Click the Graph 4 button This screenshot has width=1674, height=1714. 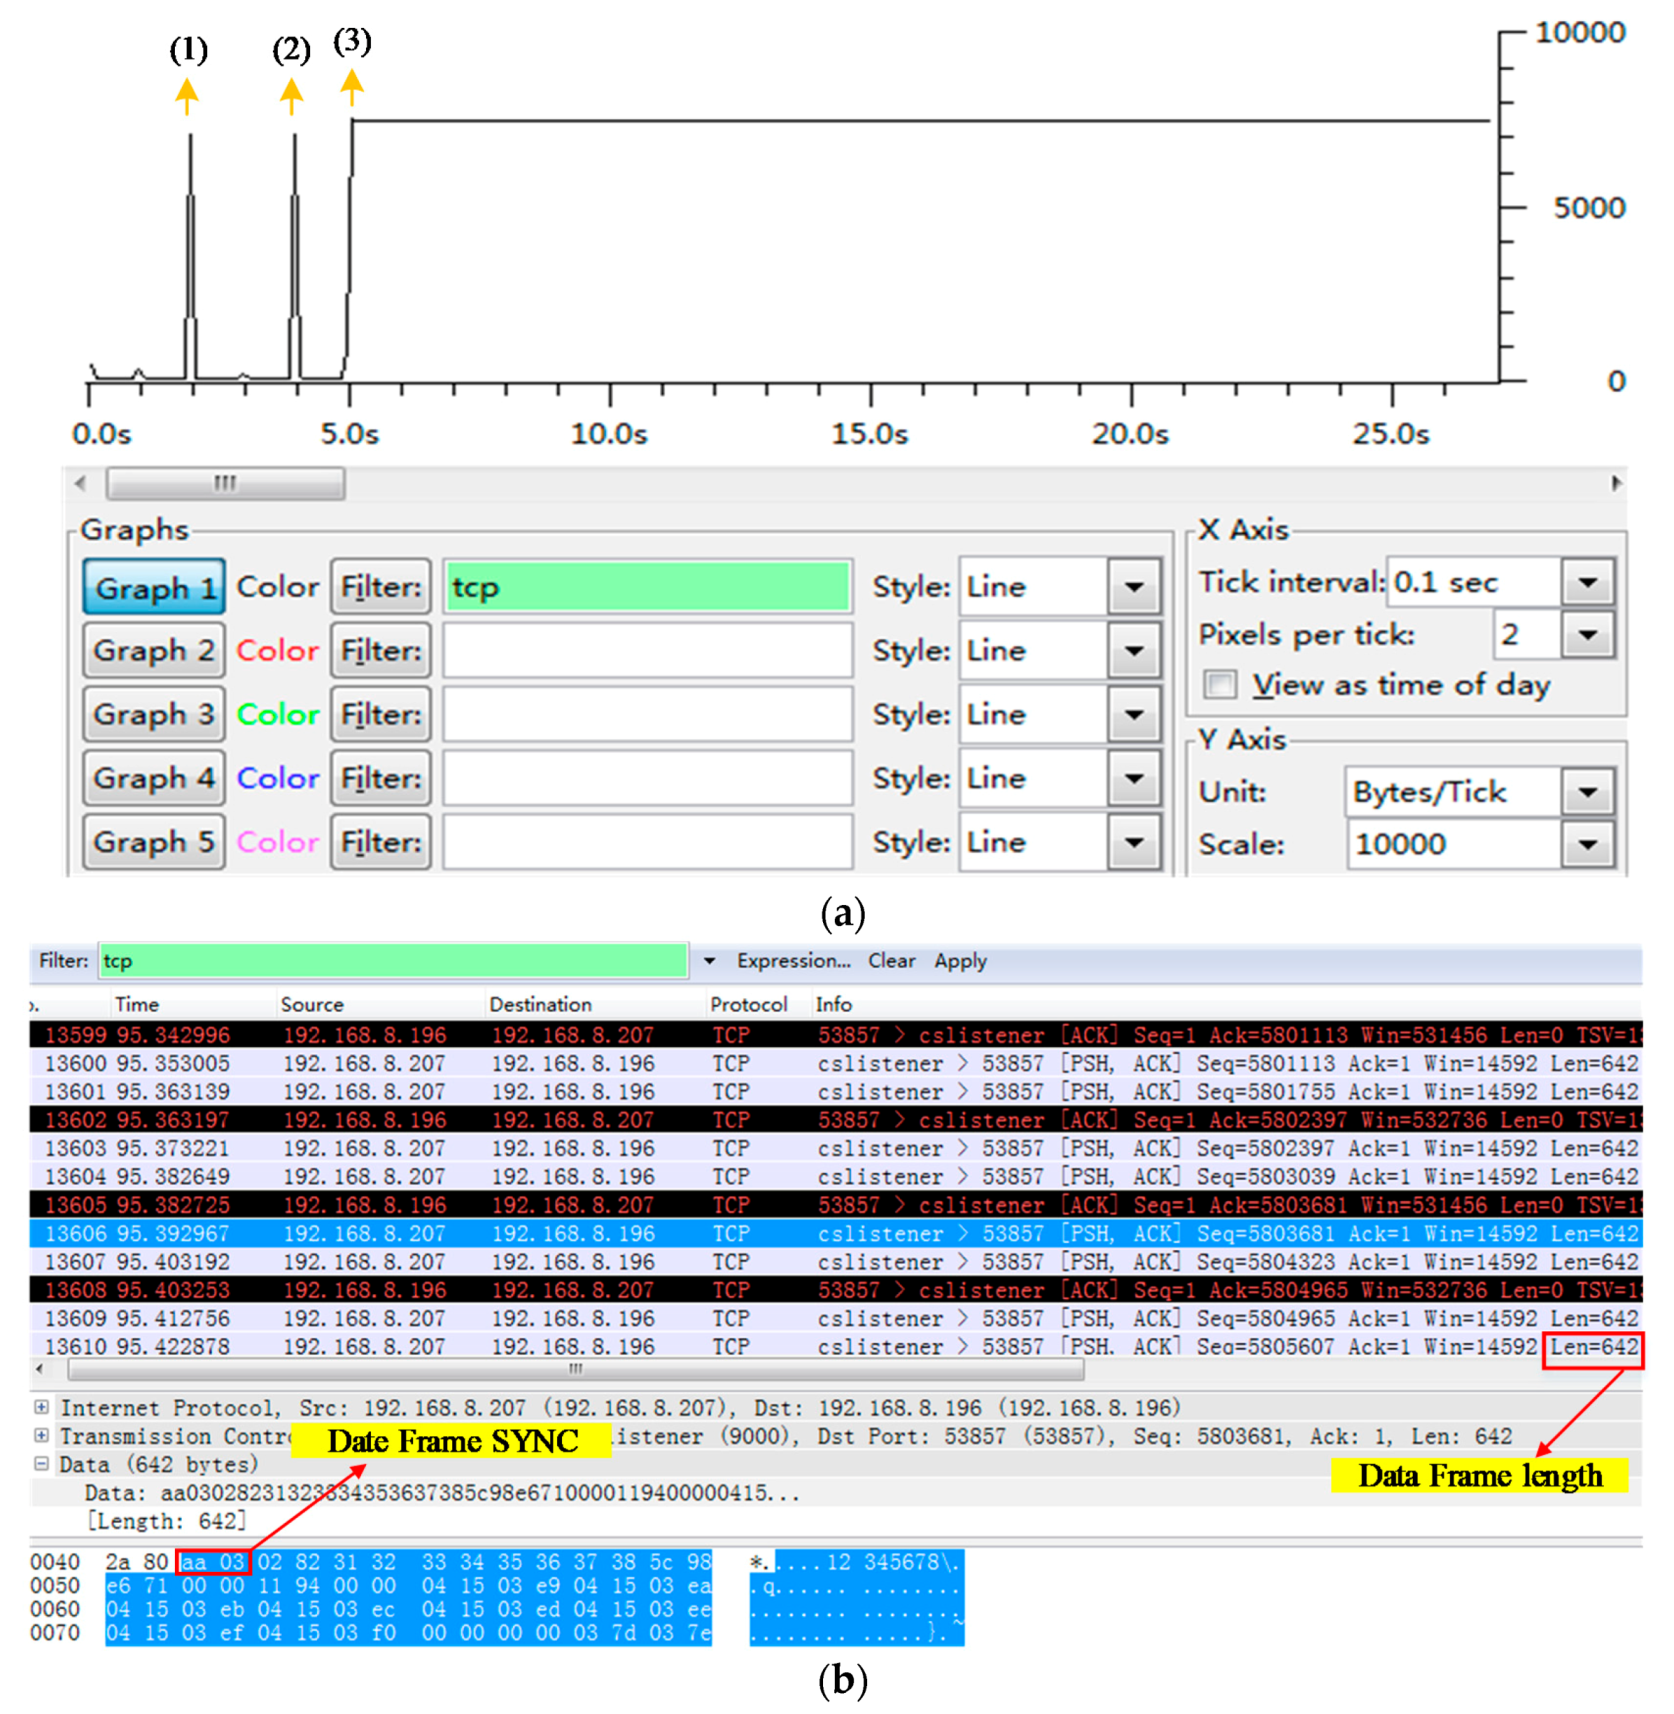tap(154, 778)
